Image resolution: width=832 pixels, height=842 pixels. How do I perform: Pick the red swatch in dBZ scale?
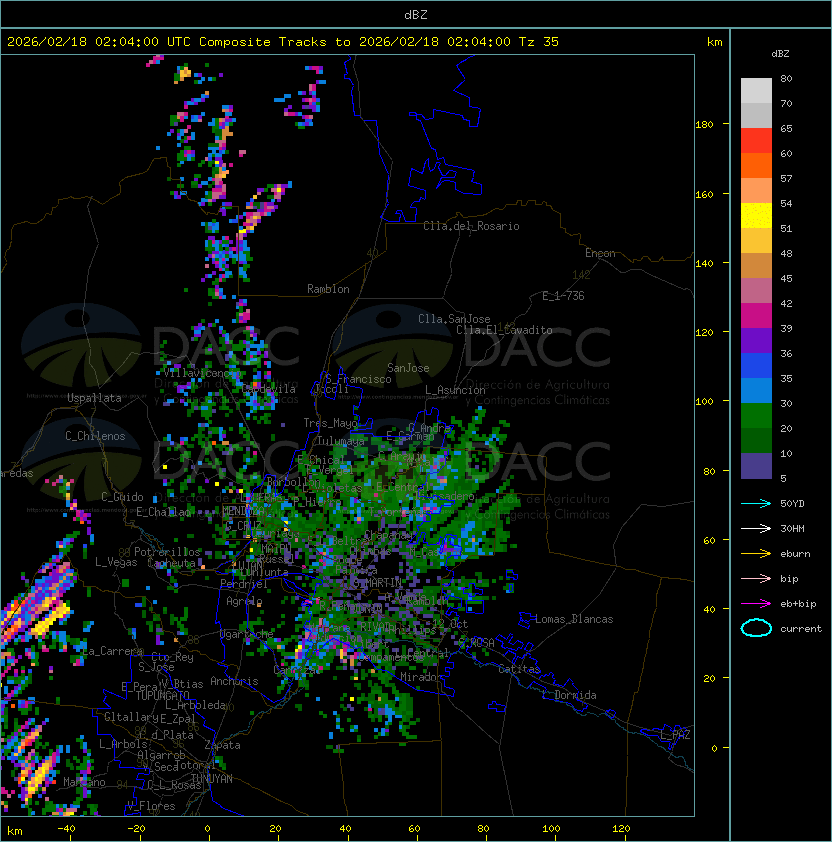point(756,141)
